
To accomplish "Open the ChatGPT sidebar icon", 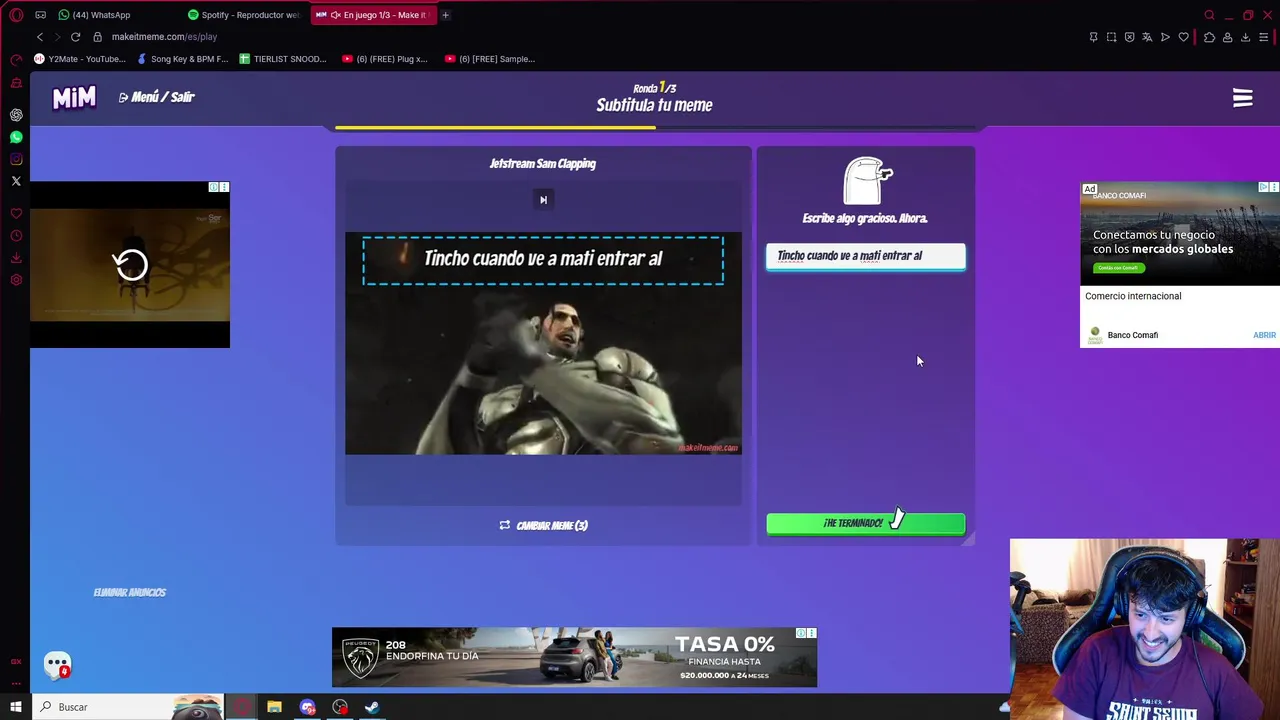I will [x=16, y=115].
